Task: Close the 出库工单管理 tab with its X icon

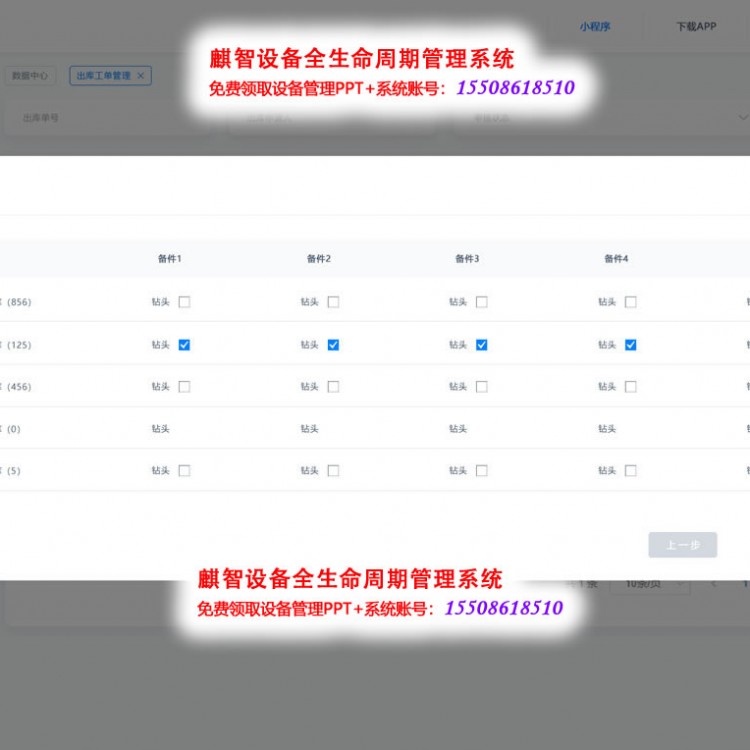Action: [x=141, y=75]
